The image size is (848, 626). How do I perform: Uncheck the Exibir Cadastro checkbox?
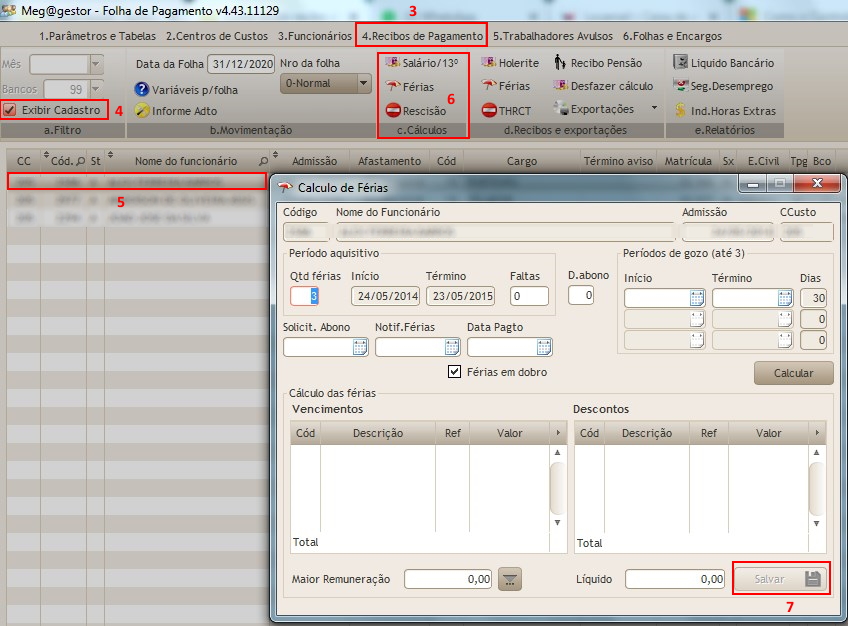pyautogui.click(x=10, y=110)
